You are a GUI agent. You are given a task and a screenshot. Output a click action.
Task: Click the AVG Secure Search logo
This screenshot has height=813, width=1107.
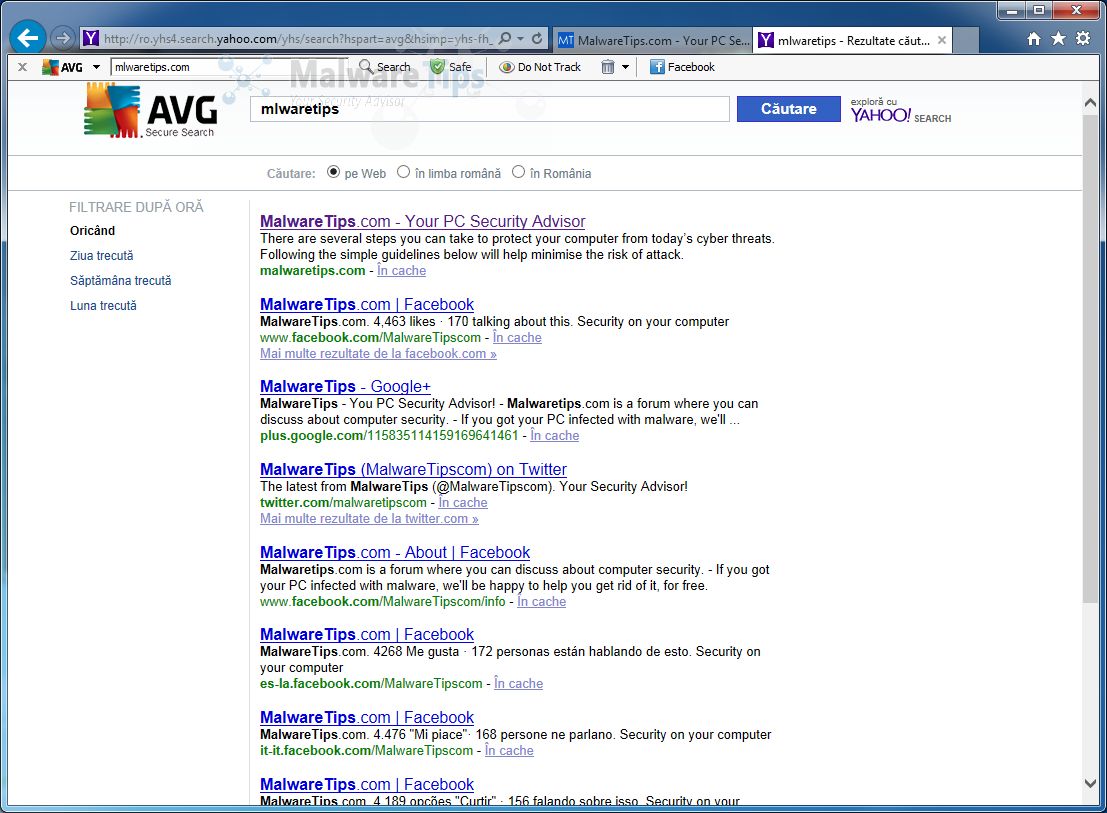click(x=150, y=110)
